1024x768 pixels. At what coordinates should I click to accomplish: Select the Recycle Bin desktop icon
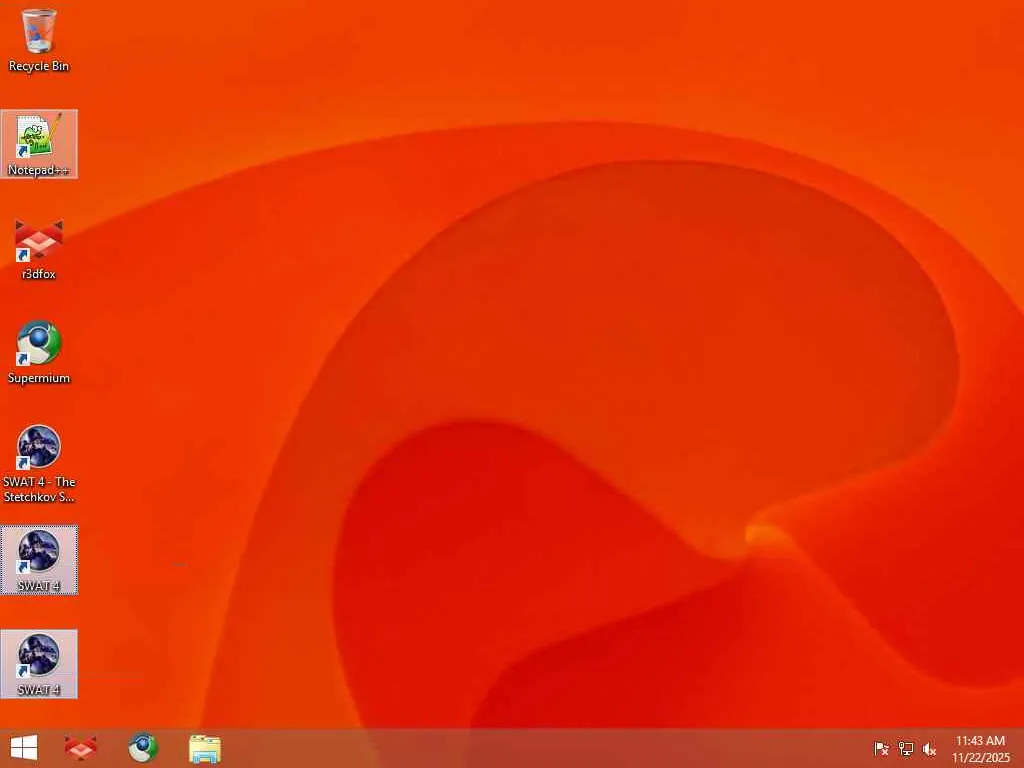(39, 40)
